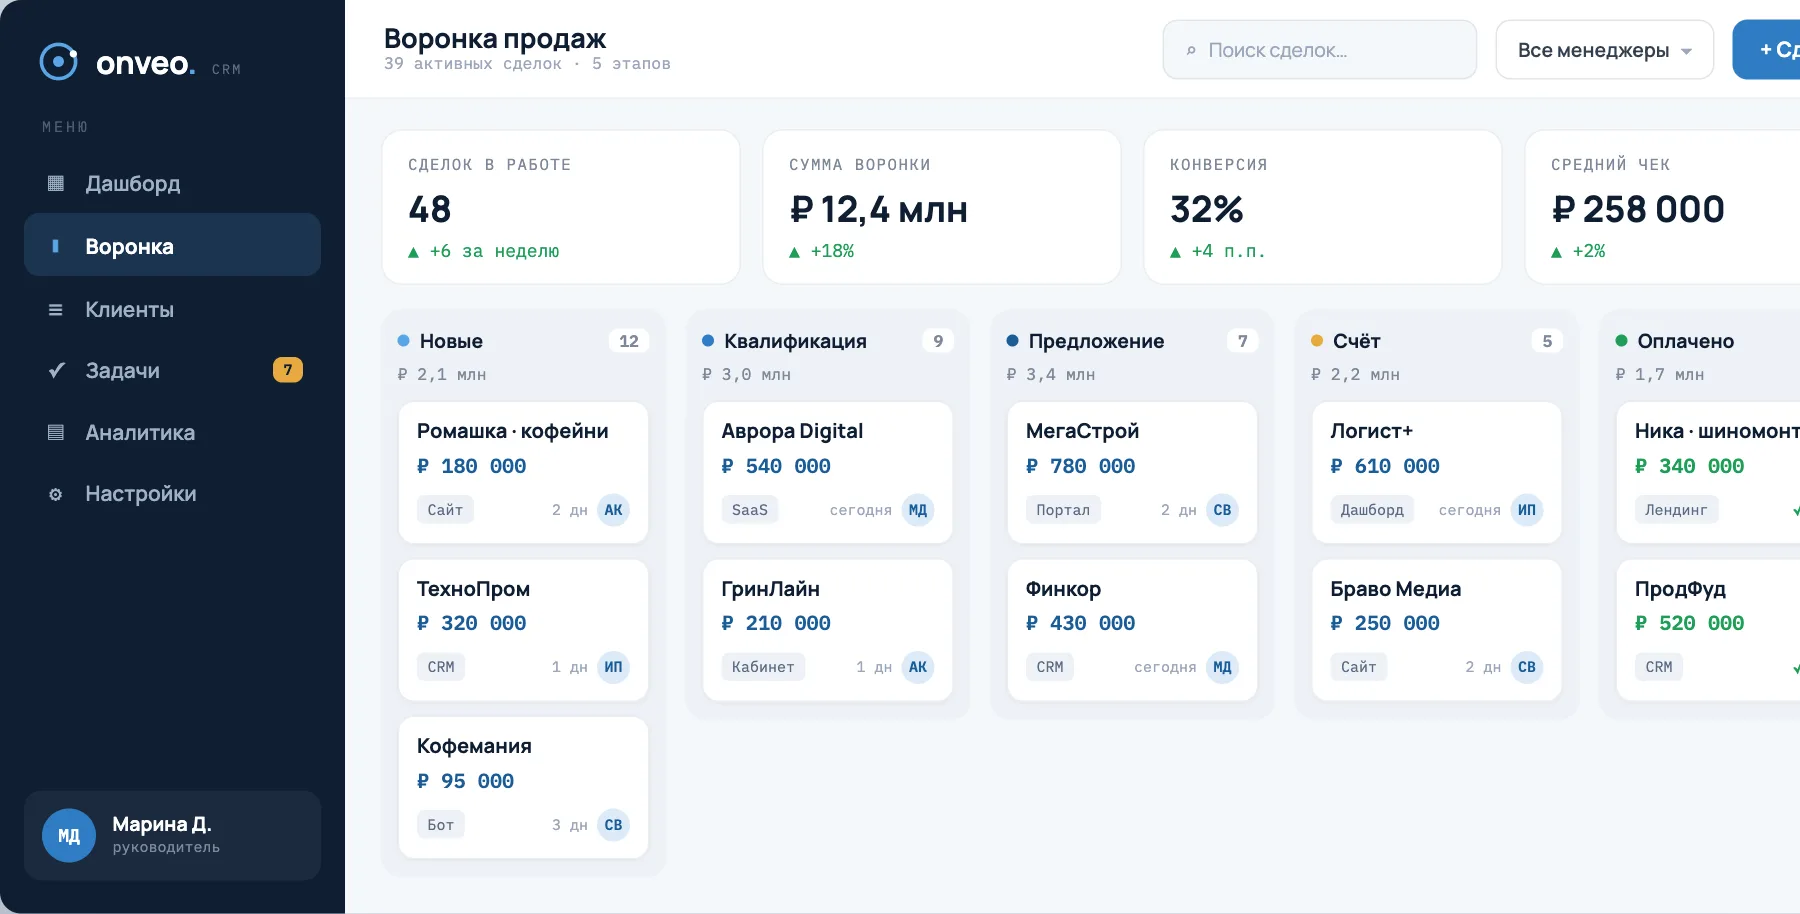1800x914 pixels.
Task: Click the Счёт count badge 5
Action: 1547,341
